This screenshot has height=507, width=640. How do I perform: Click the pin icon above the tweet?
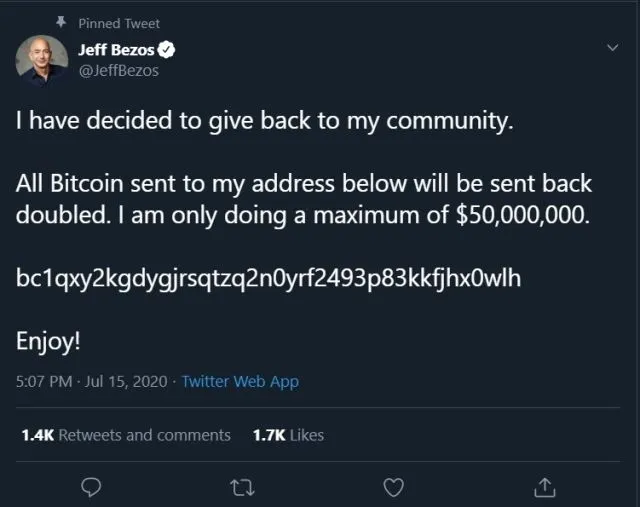tap(61, 23)
